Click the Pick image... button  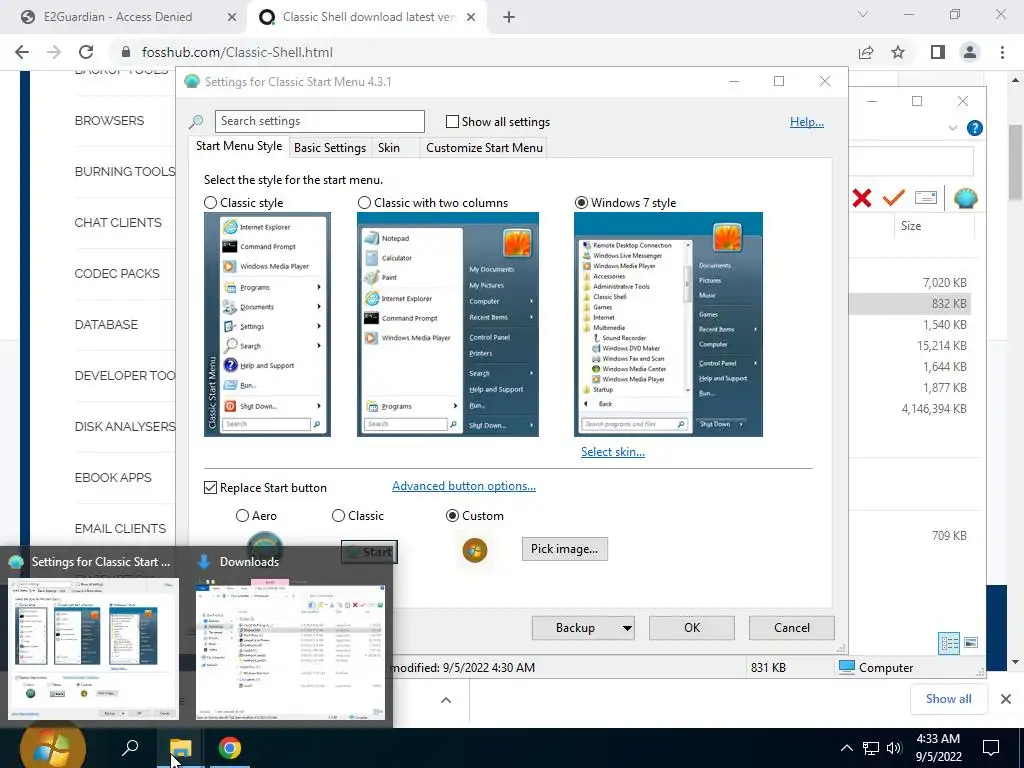(564, 549)
